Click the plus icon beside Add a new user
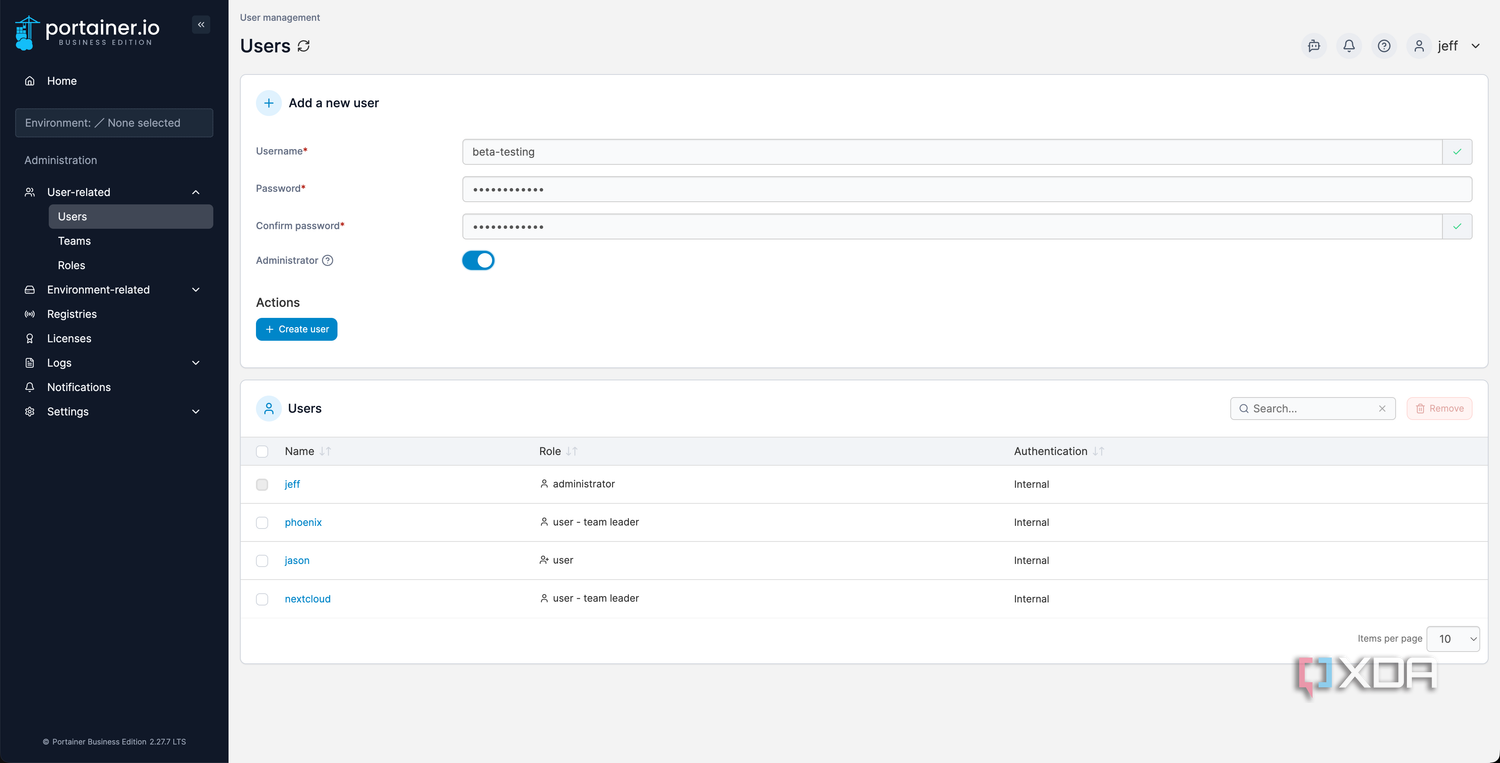Image resolution: width=1500 pixels, height=763 pixels. 269,103
